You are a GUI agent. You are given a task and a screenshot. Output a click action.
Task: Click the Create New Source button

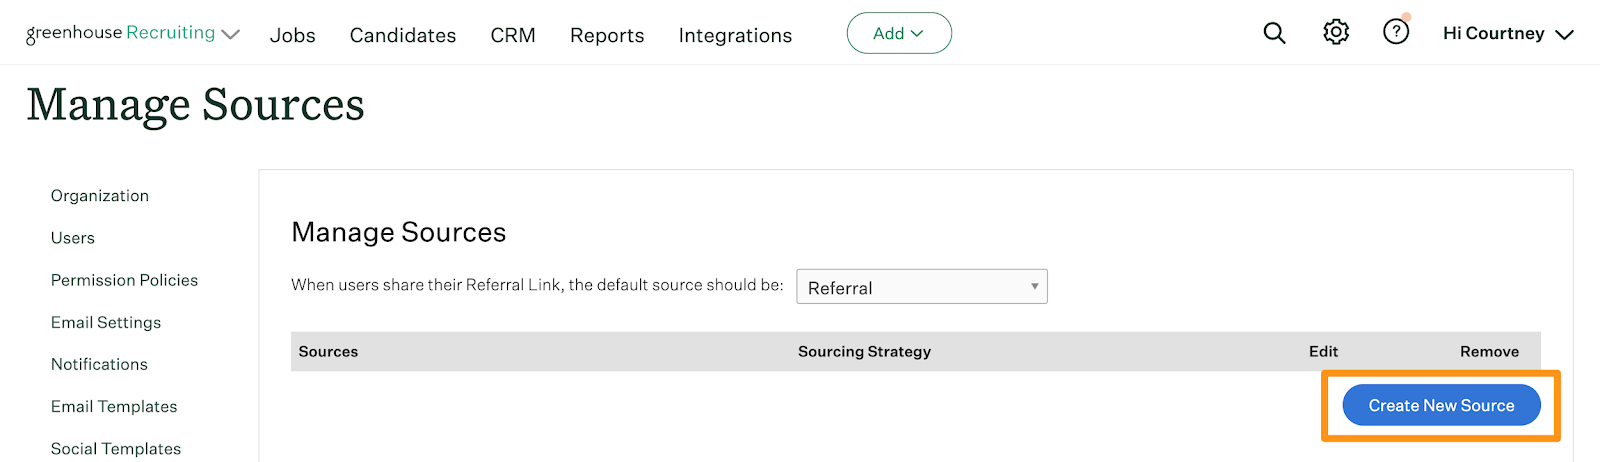point(1441,405)
